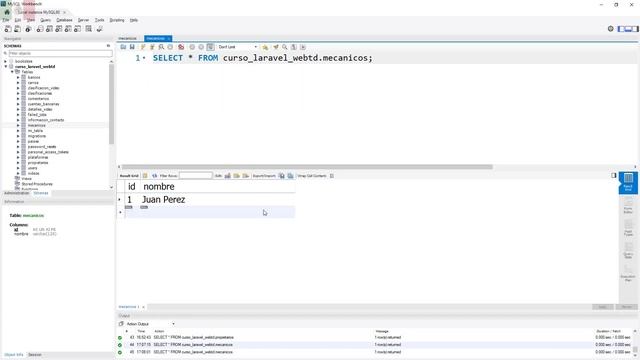The image size is (640, 360).
Task: Expand the bookstore schema
Action: (5, 61)
